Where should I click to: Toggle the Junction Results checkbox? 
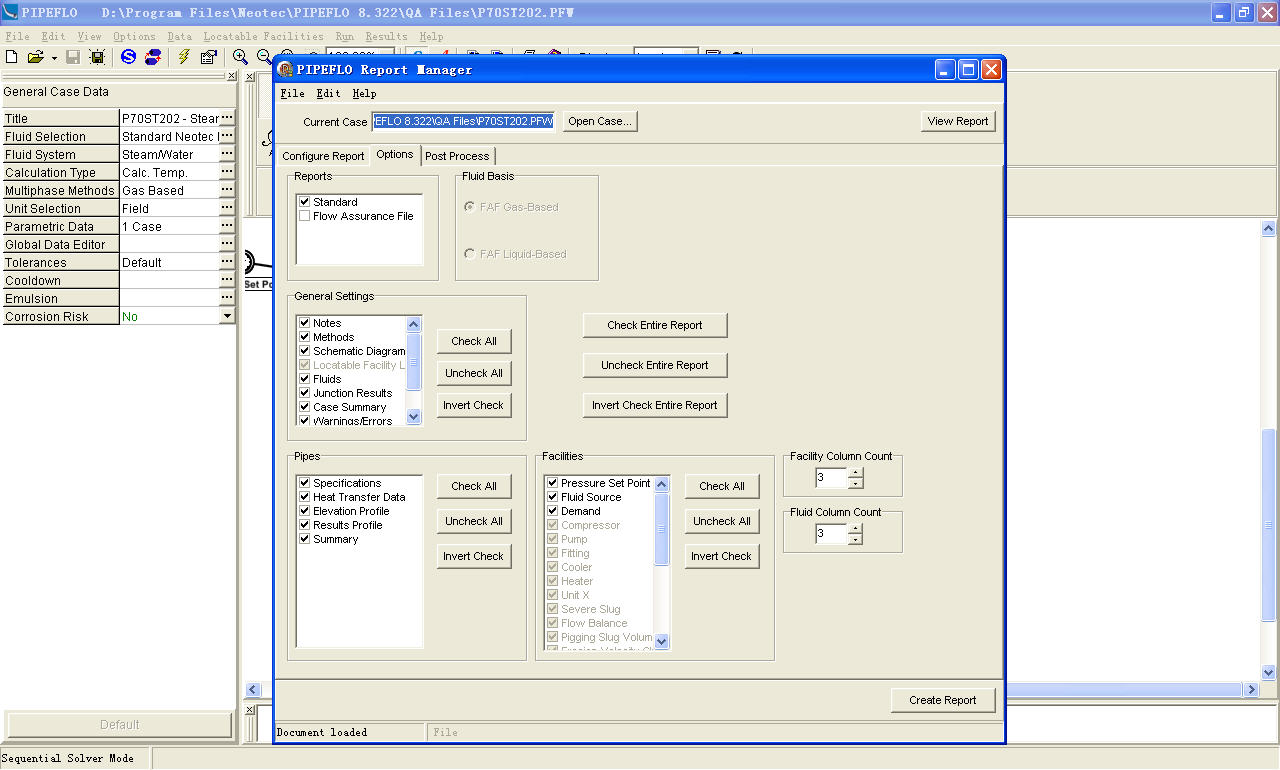click(x=304, y=393)
